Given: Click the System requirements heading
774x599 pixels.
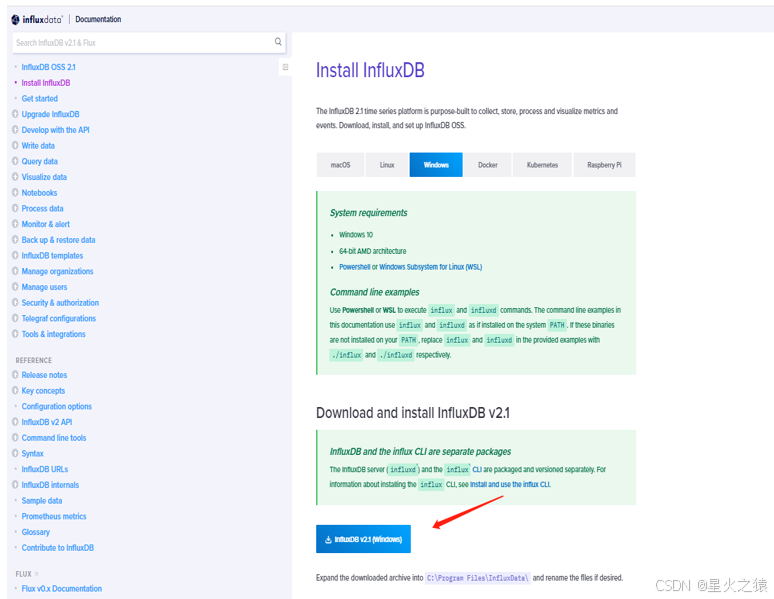Looking at the screenshot, I should [x=369, y=213].
